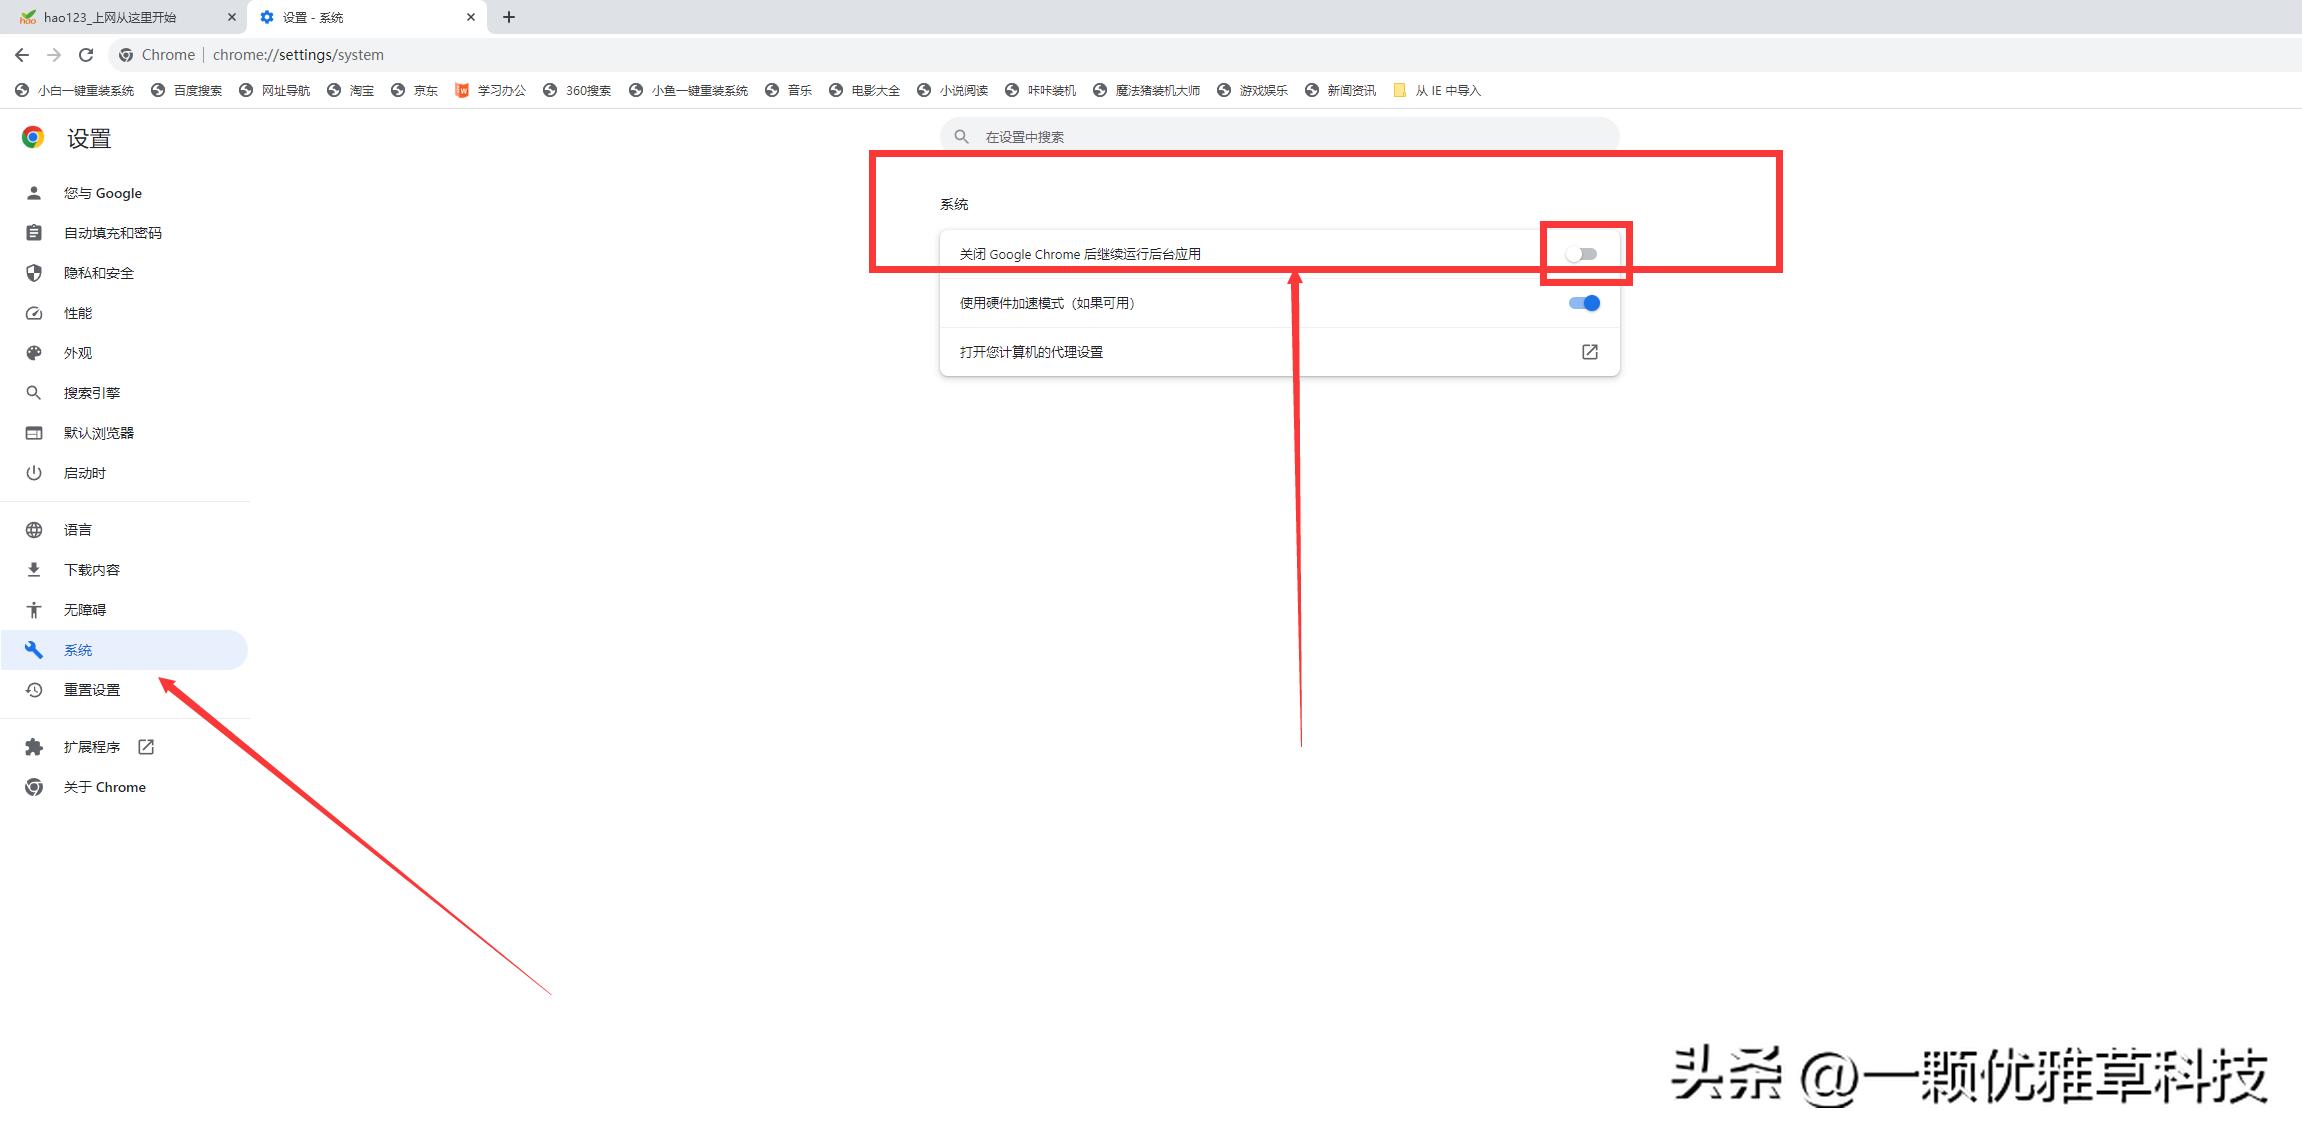Select 性能 in the settings sidebar

point(78,312)
